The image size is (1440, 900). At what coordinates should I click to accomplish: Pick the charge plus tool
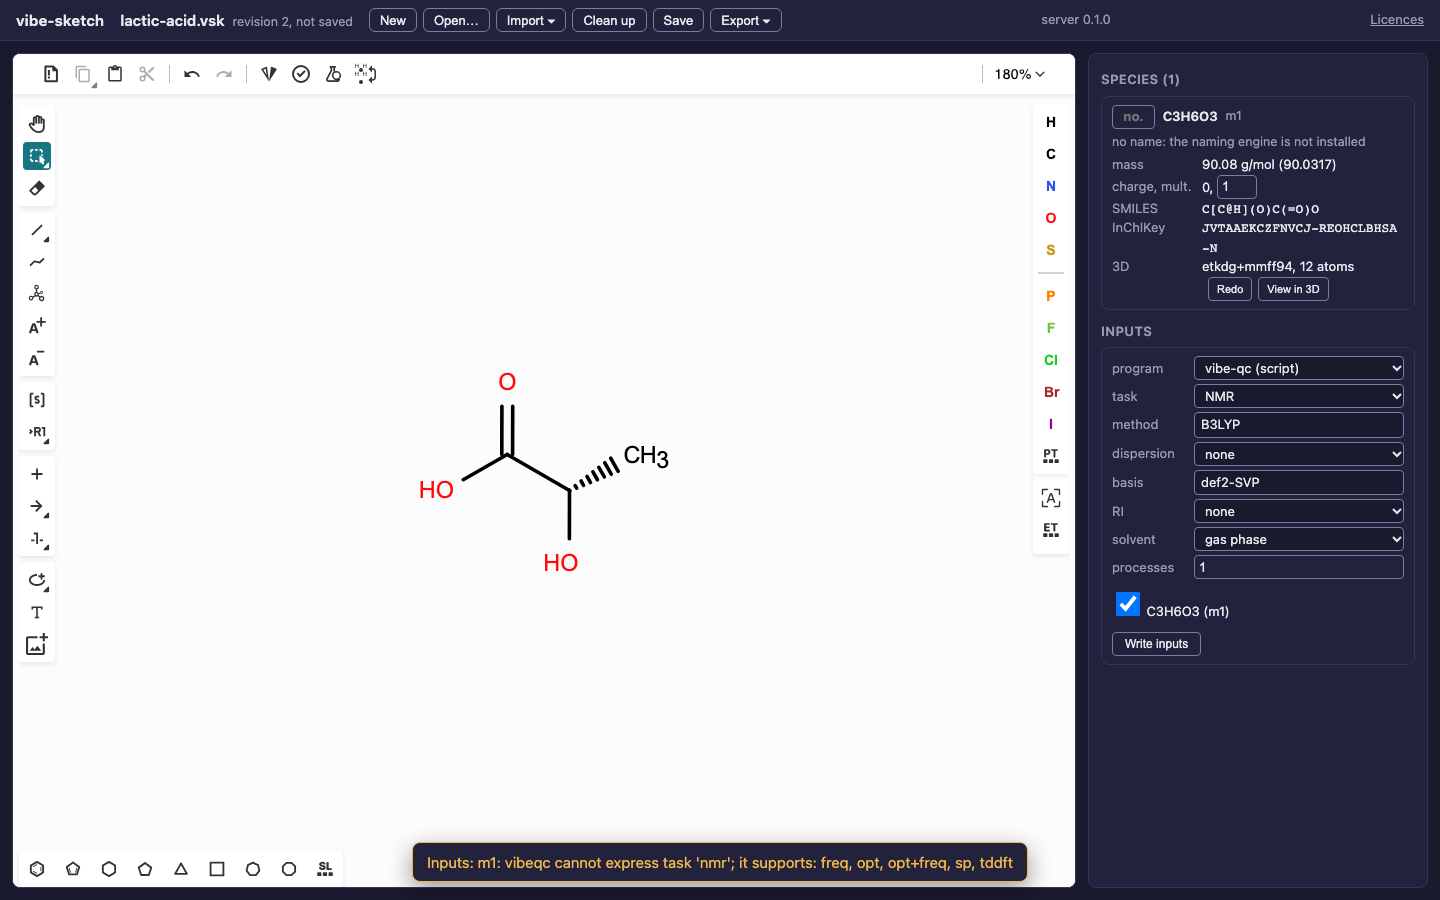pos(37,326)
